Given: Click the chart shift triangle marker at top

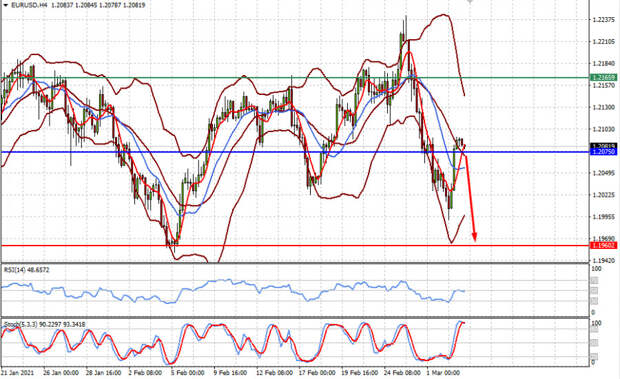Looking at the screenshot, I should pos(470,2).
